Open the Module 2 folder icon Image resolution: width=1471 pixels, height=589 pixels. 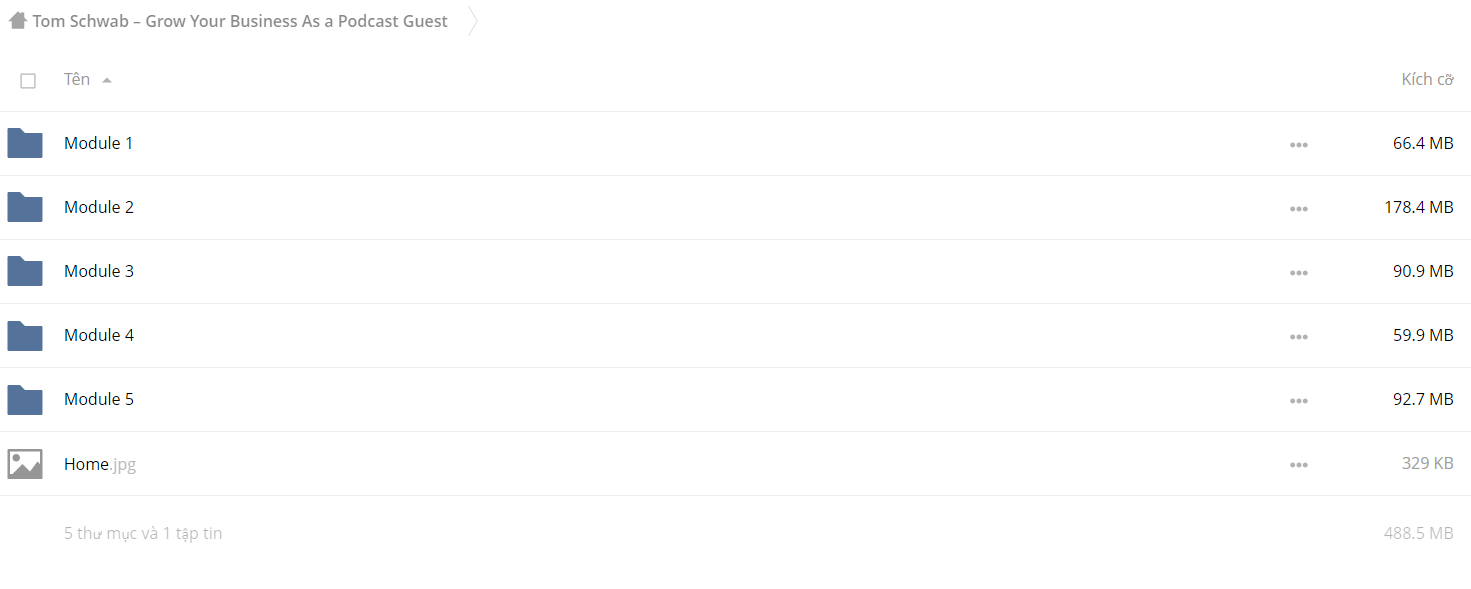(x=25, y=208)
